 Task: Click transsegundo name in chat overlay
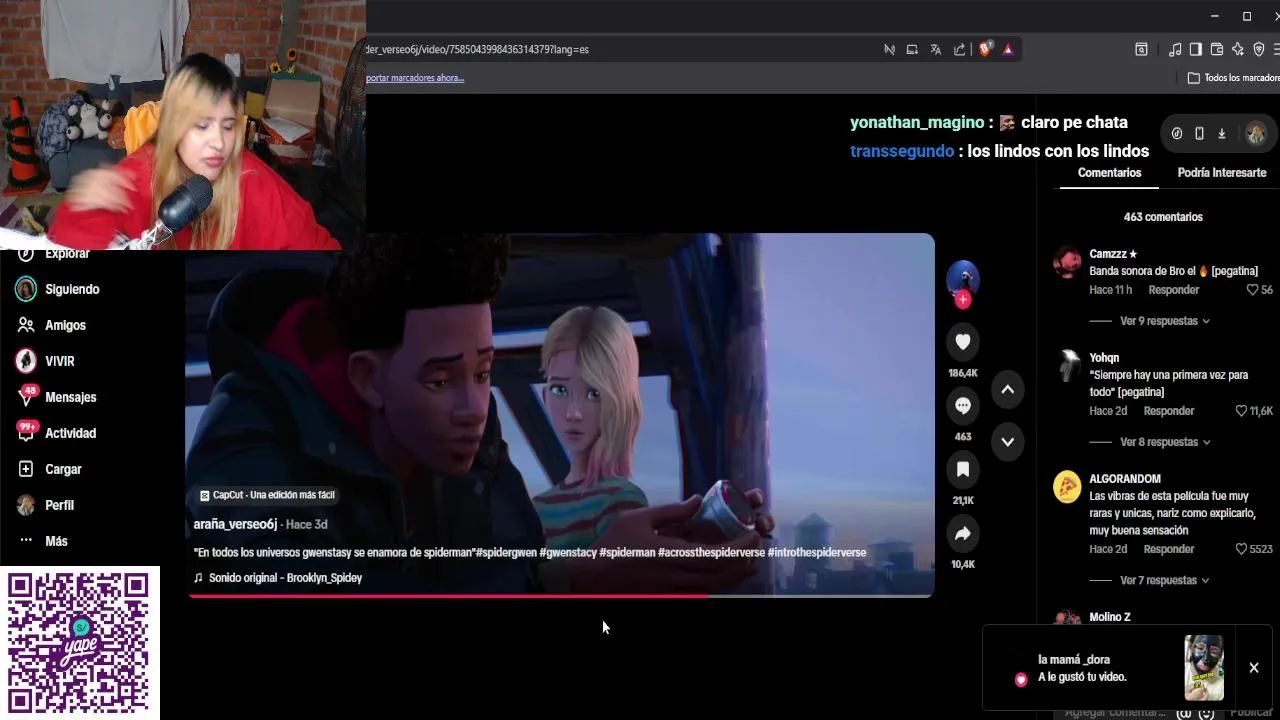(x=902, y=151)
